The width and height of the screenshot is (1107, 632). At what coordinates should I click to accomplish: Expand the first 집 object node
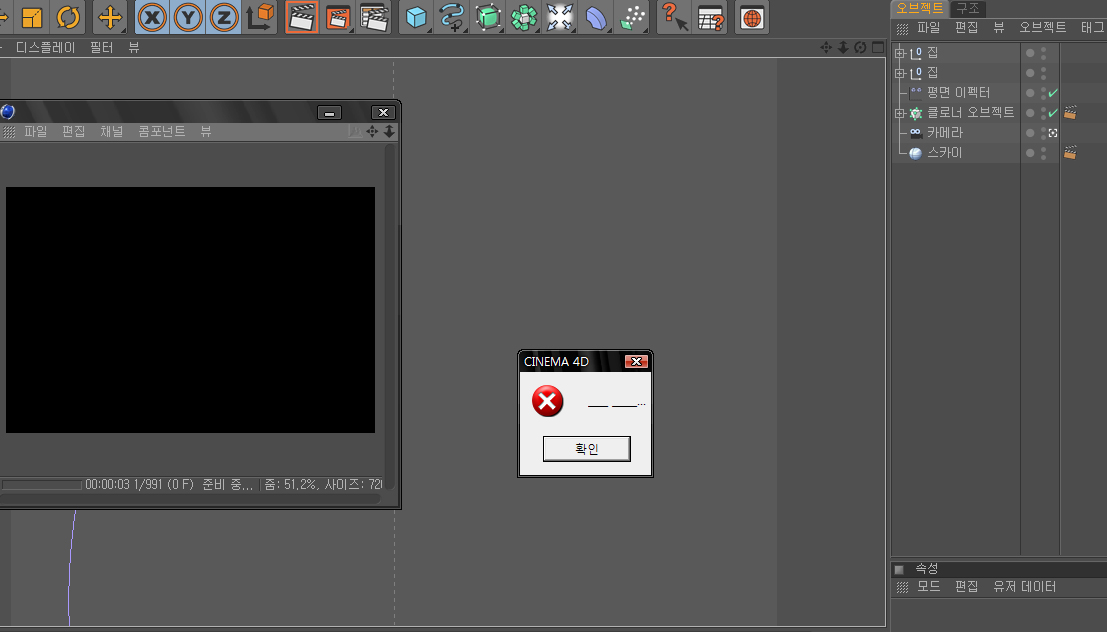899,53
